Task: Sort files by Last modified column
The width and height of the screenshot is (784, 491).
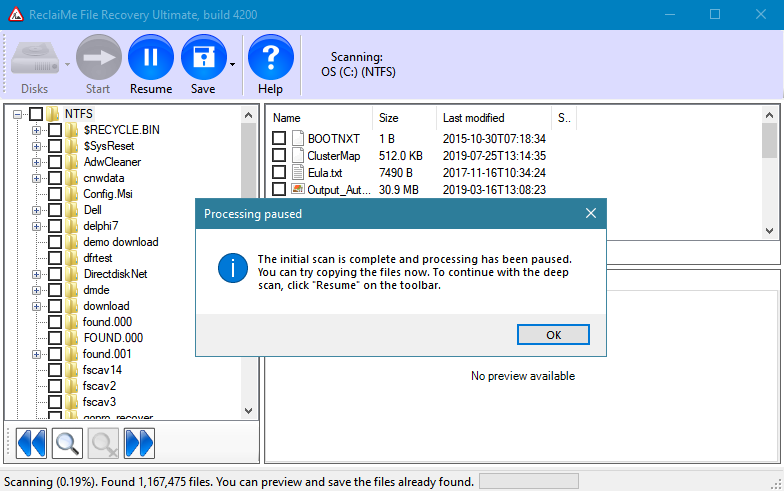Action: (x=473, y=118)
